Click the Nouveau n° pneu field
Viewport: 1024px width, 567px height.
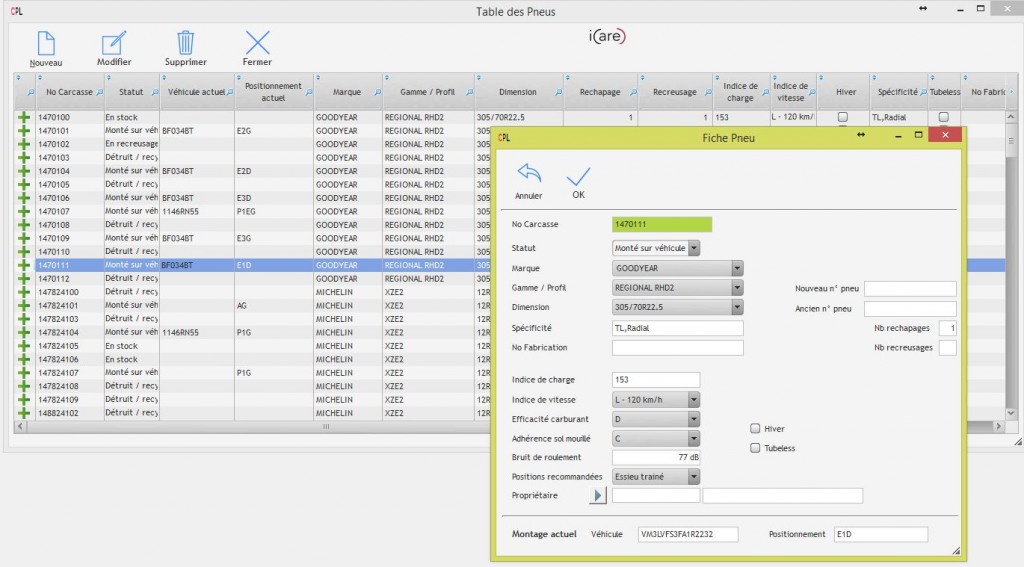tap(910, 289)
